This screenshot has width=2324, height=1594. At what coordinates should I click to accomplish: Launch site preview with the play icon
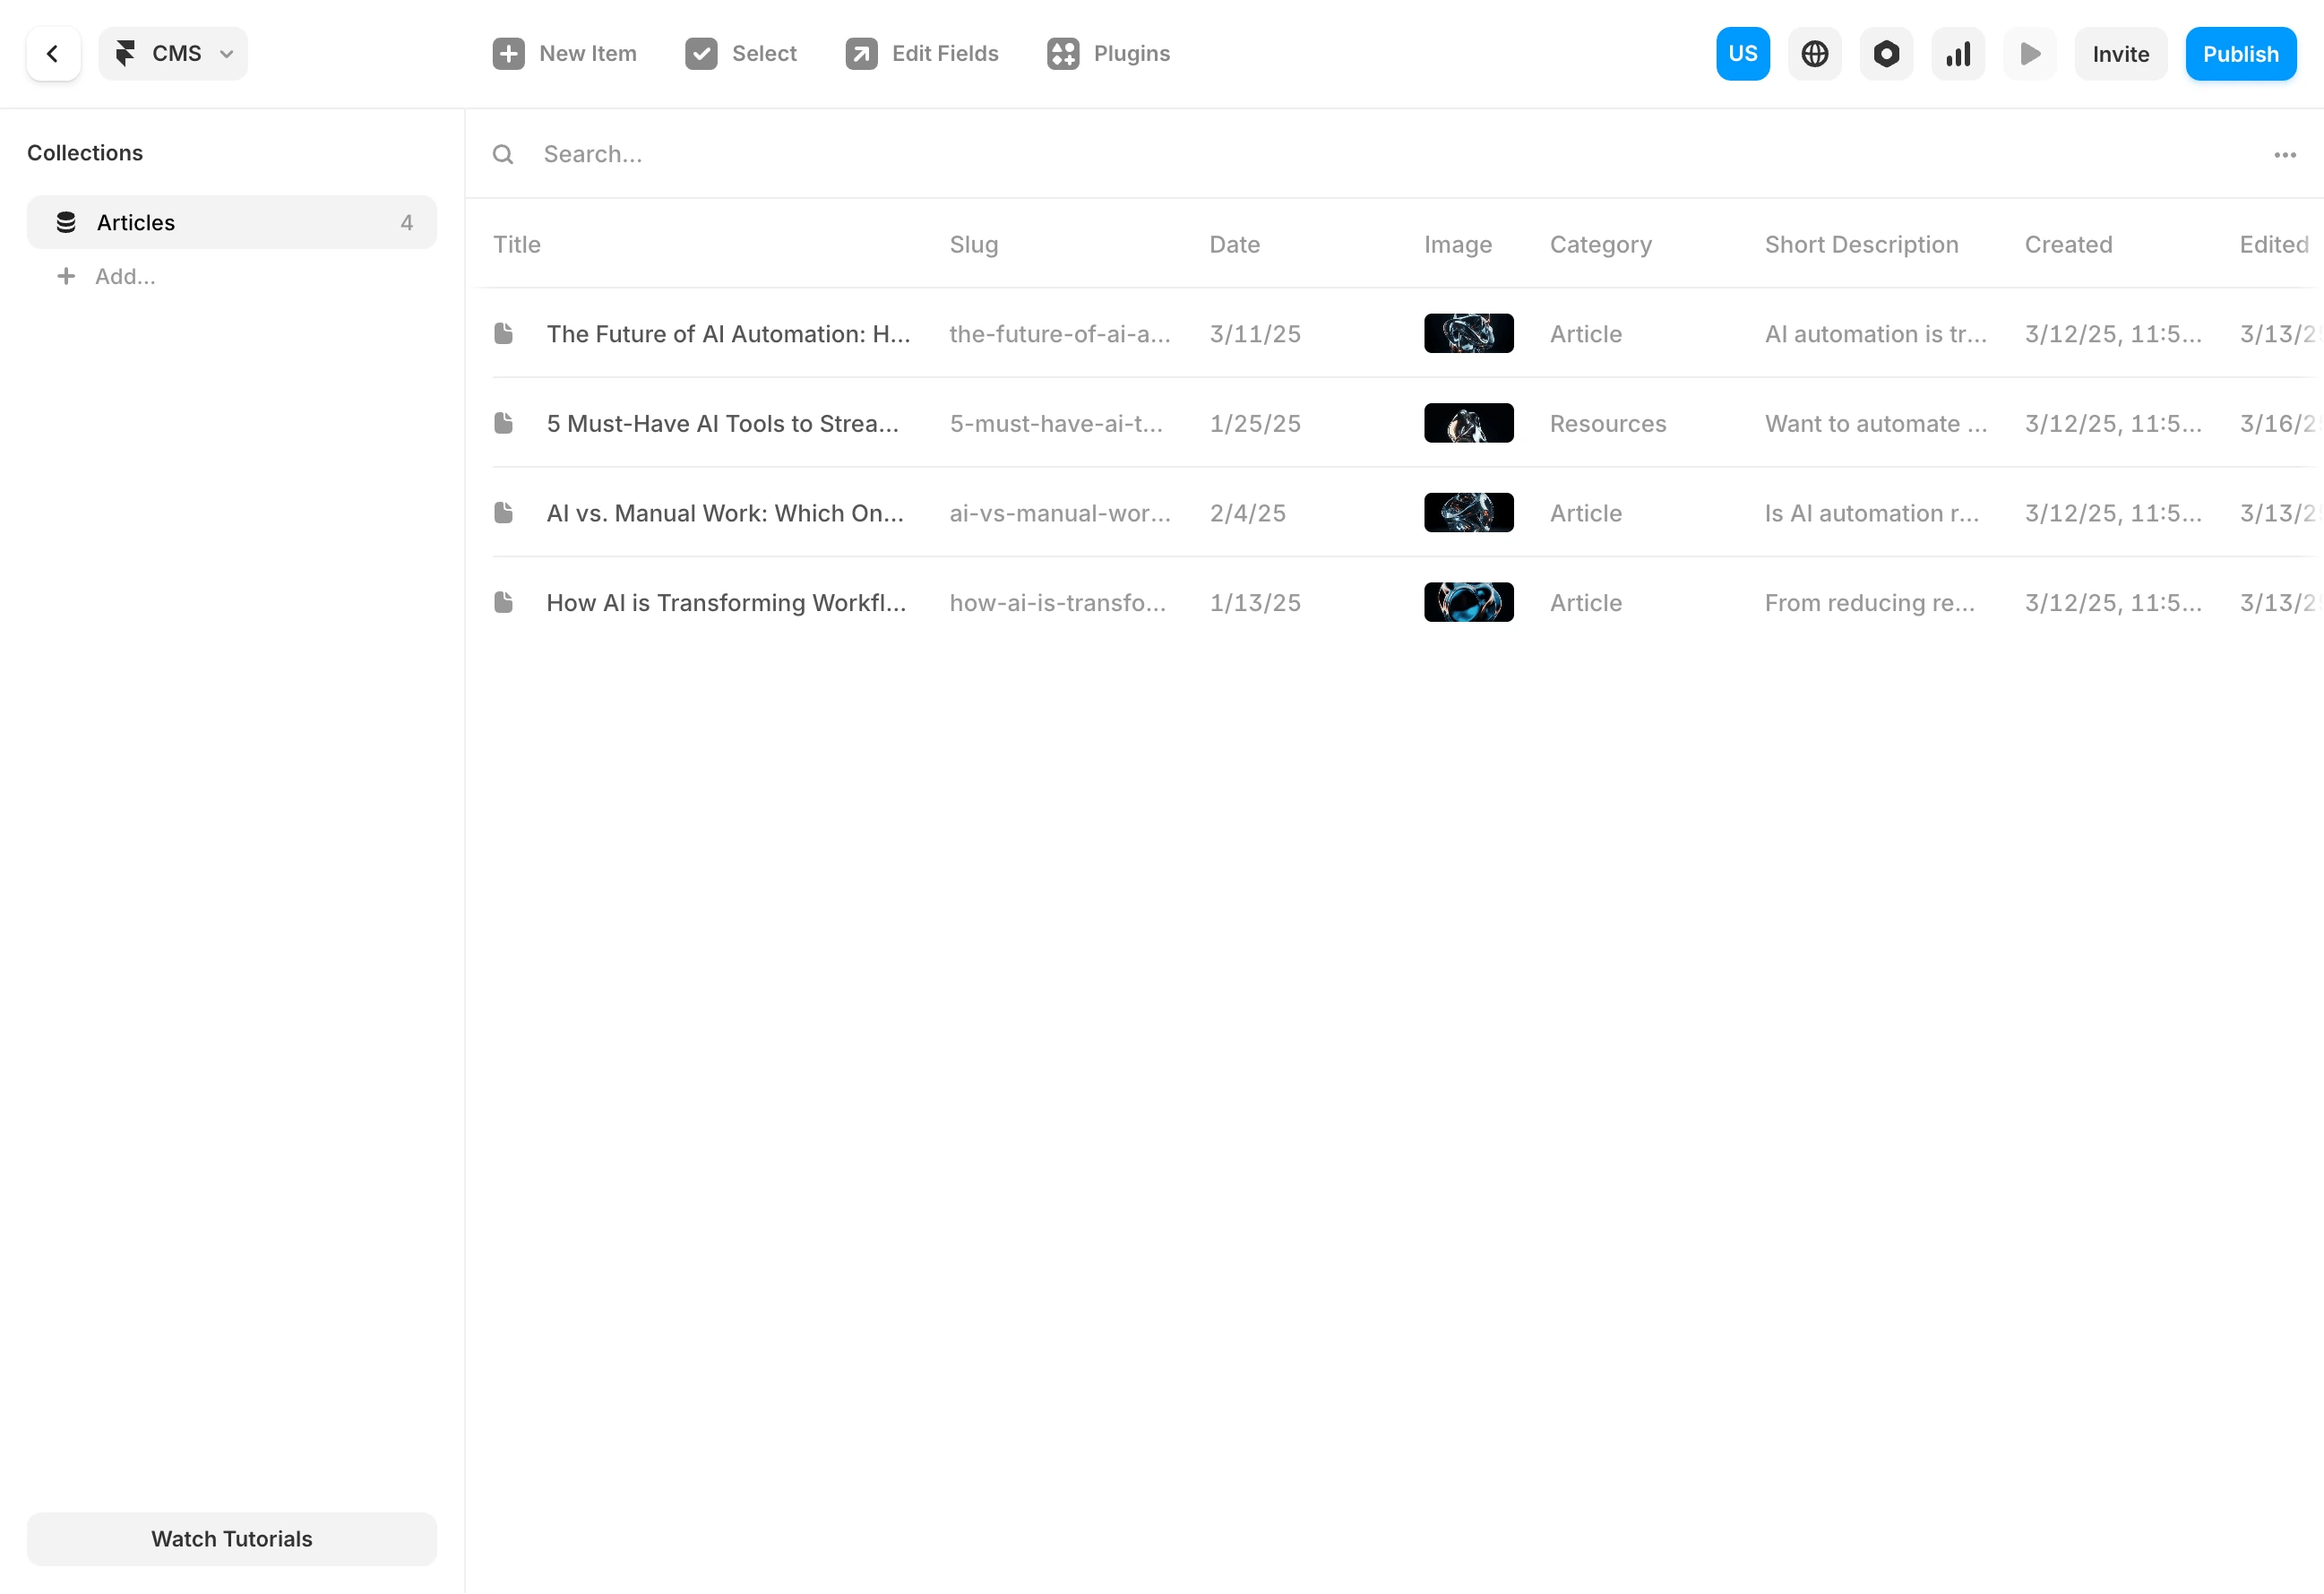click(2030, 53)
